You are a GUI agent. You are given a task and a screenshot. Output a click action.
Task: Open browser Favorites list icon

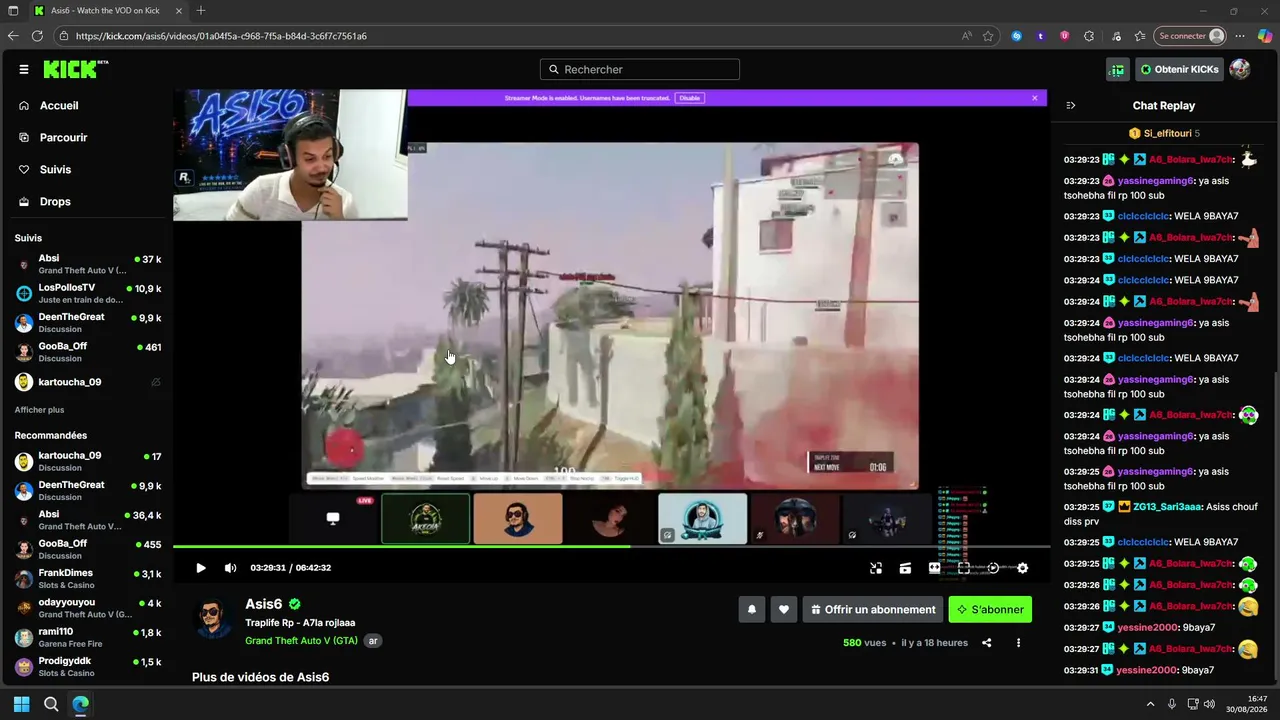point(1140,36)
